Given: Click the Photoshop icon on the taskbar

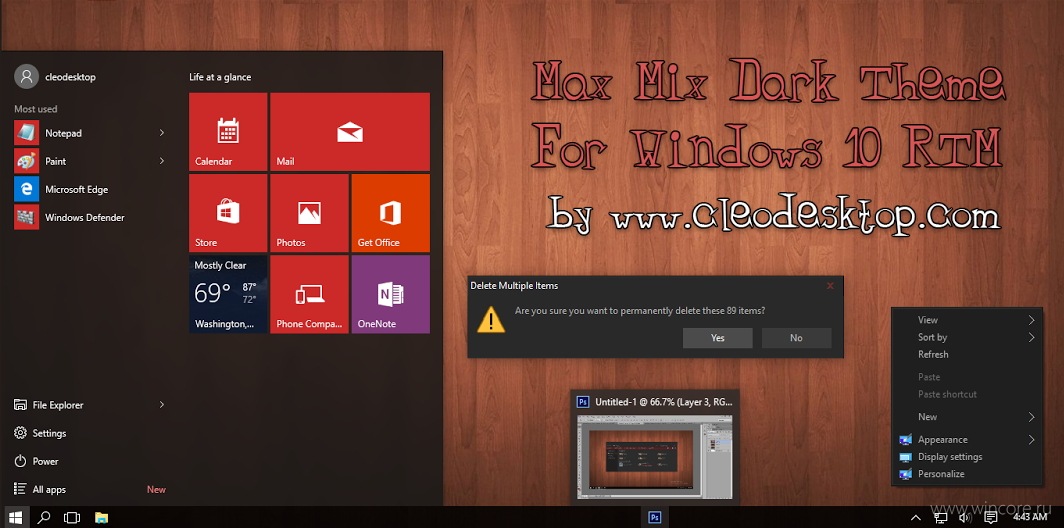Looking at the screenshot, I should [655, 517].
